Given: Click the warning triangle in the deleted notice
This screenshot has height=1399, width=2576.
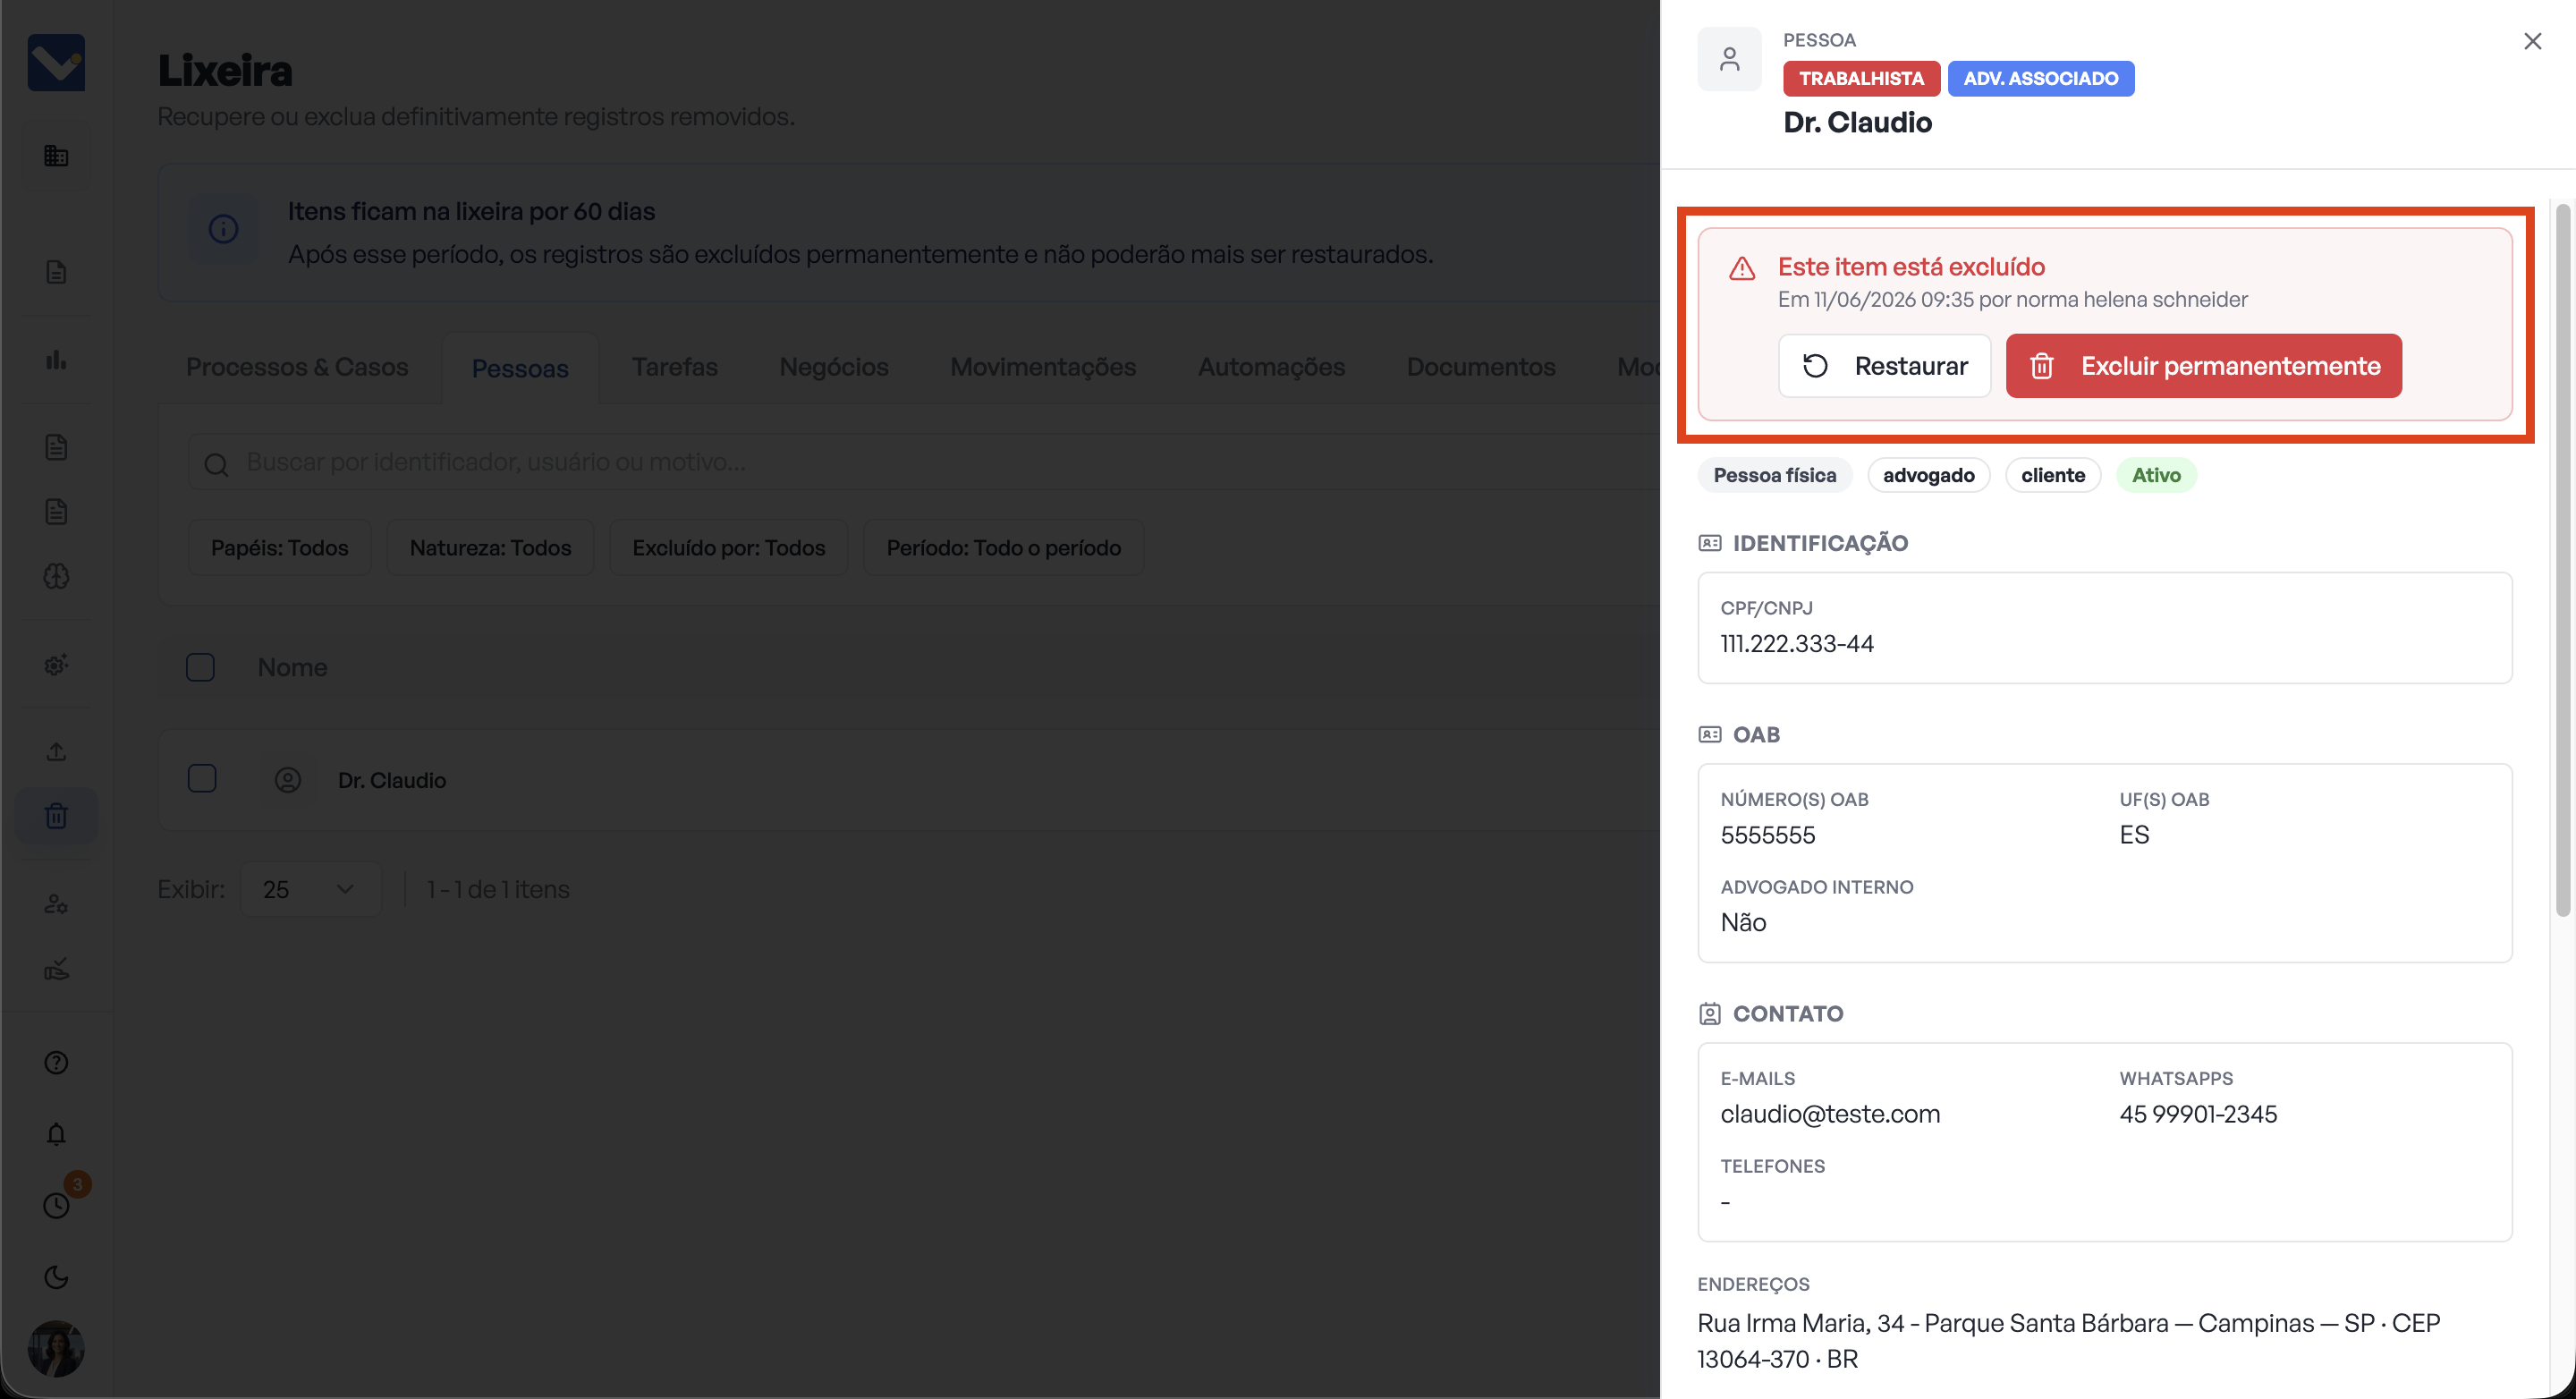Looking at the screenshot, I should 1742,268.
